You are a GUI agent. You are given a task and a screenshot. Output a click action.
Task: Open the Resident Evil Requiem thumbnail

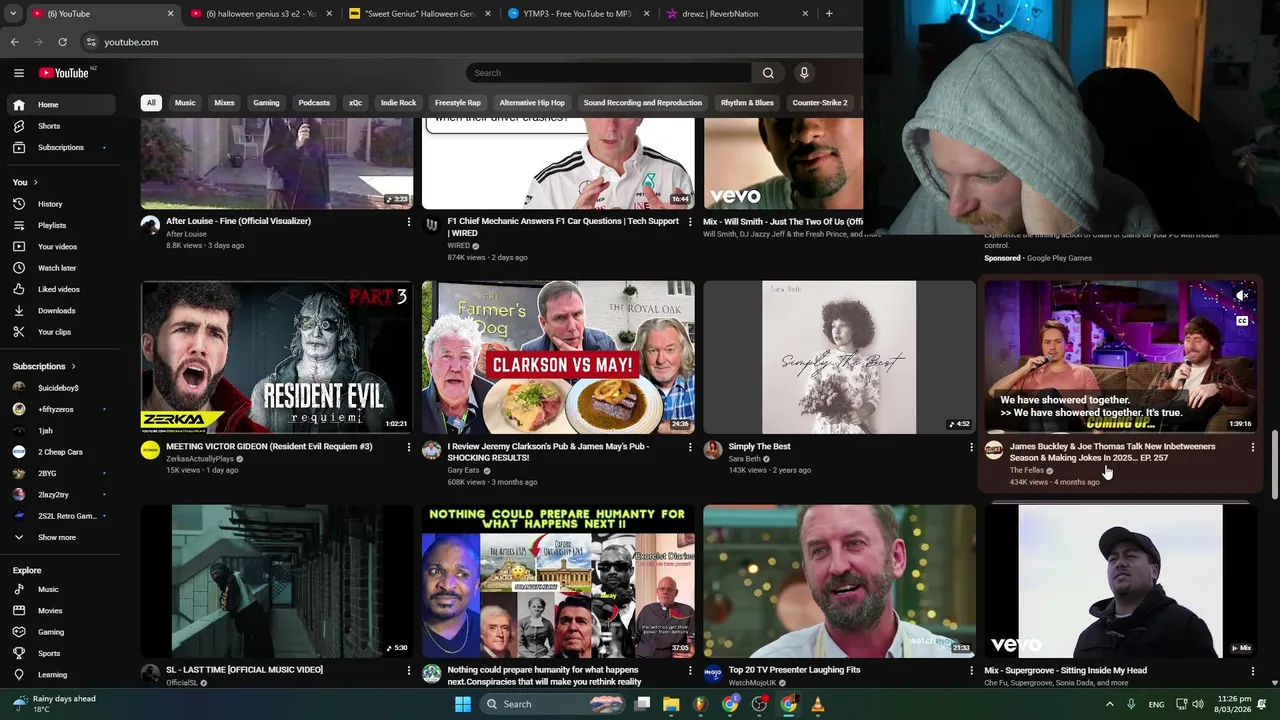pyautogui.click(x=277, y=357)
